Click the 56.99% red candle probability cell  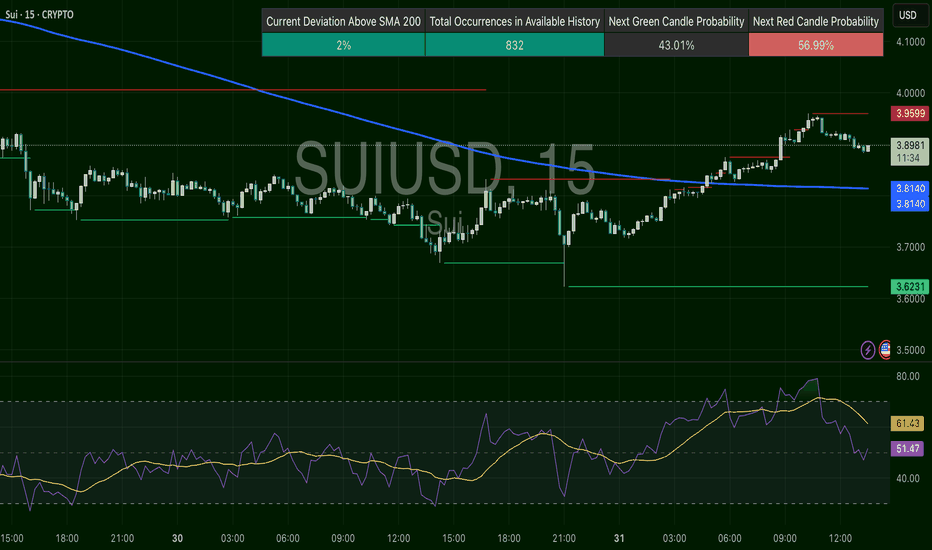coord(816,45)
